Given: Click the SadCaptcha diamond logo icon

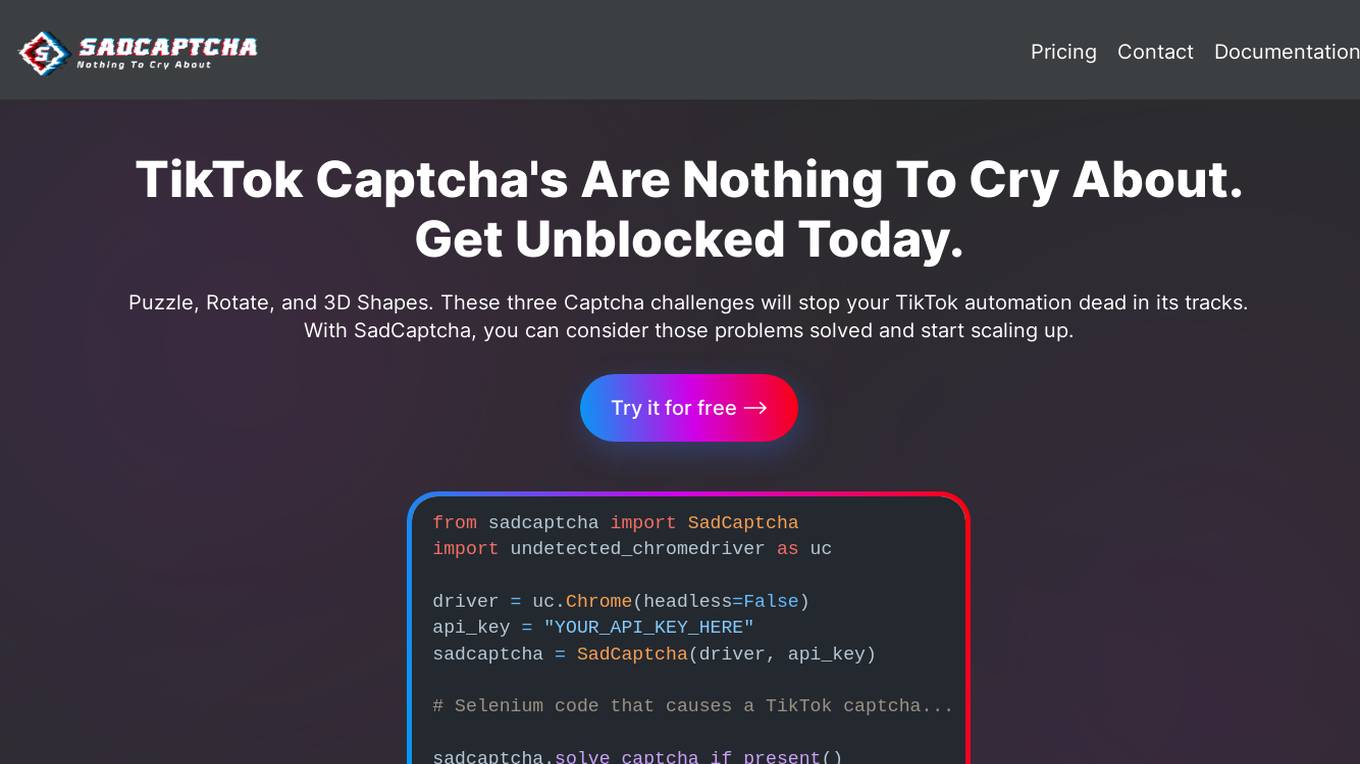Looking at the screenshot, I should pyautogui.click(x=44, y=53).
